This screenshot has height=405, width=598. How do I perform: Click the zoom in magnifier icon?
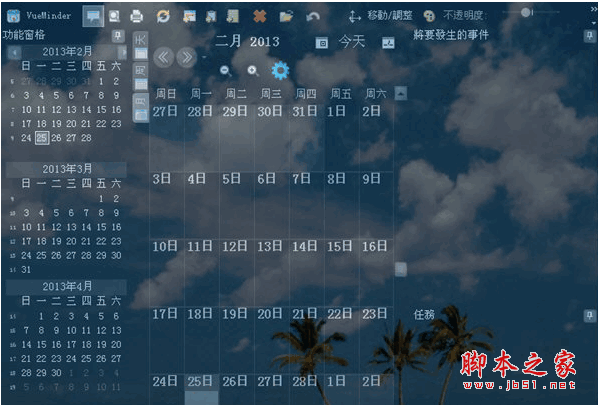253,71
